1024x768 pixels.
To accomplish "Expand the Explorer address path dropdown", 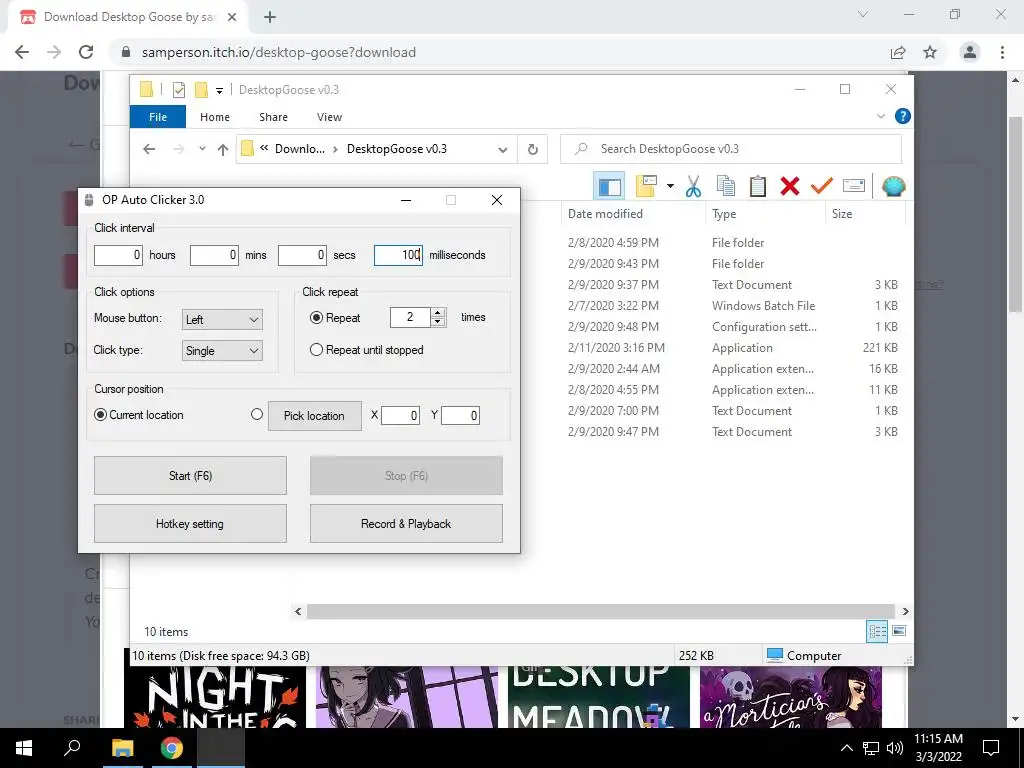I will tap(503, 150).
